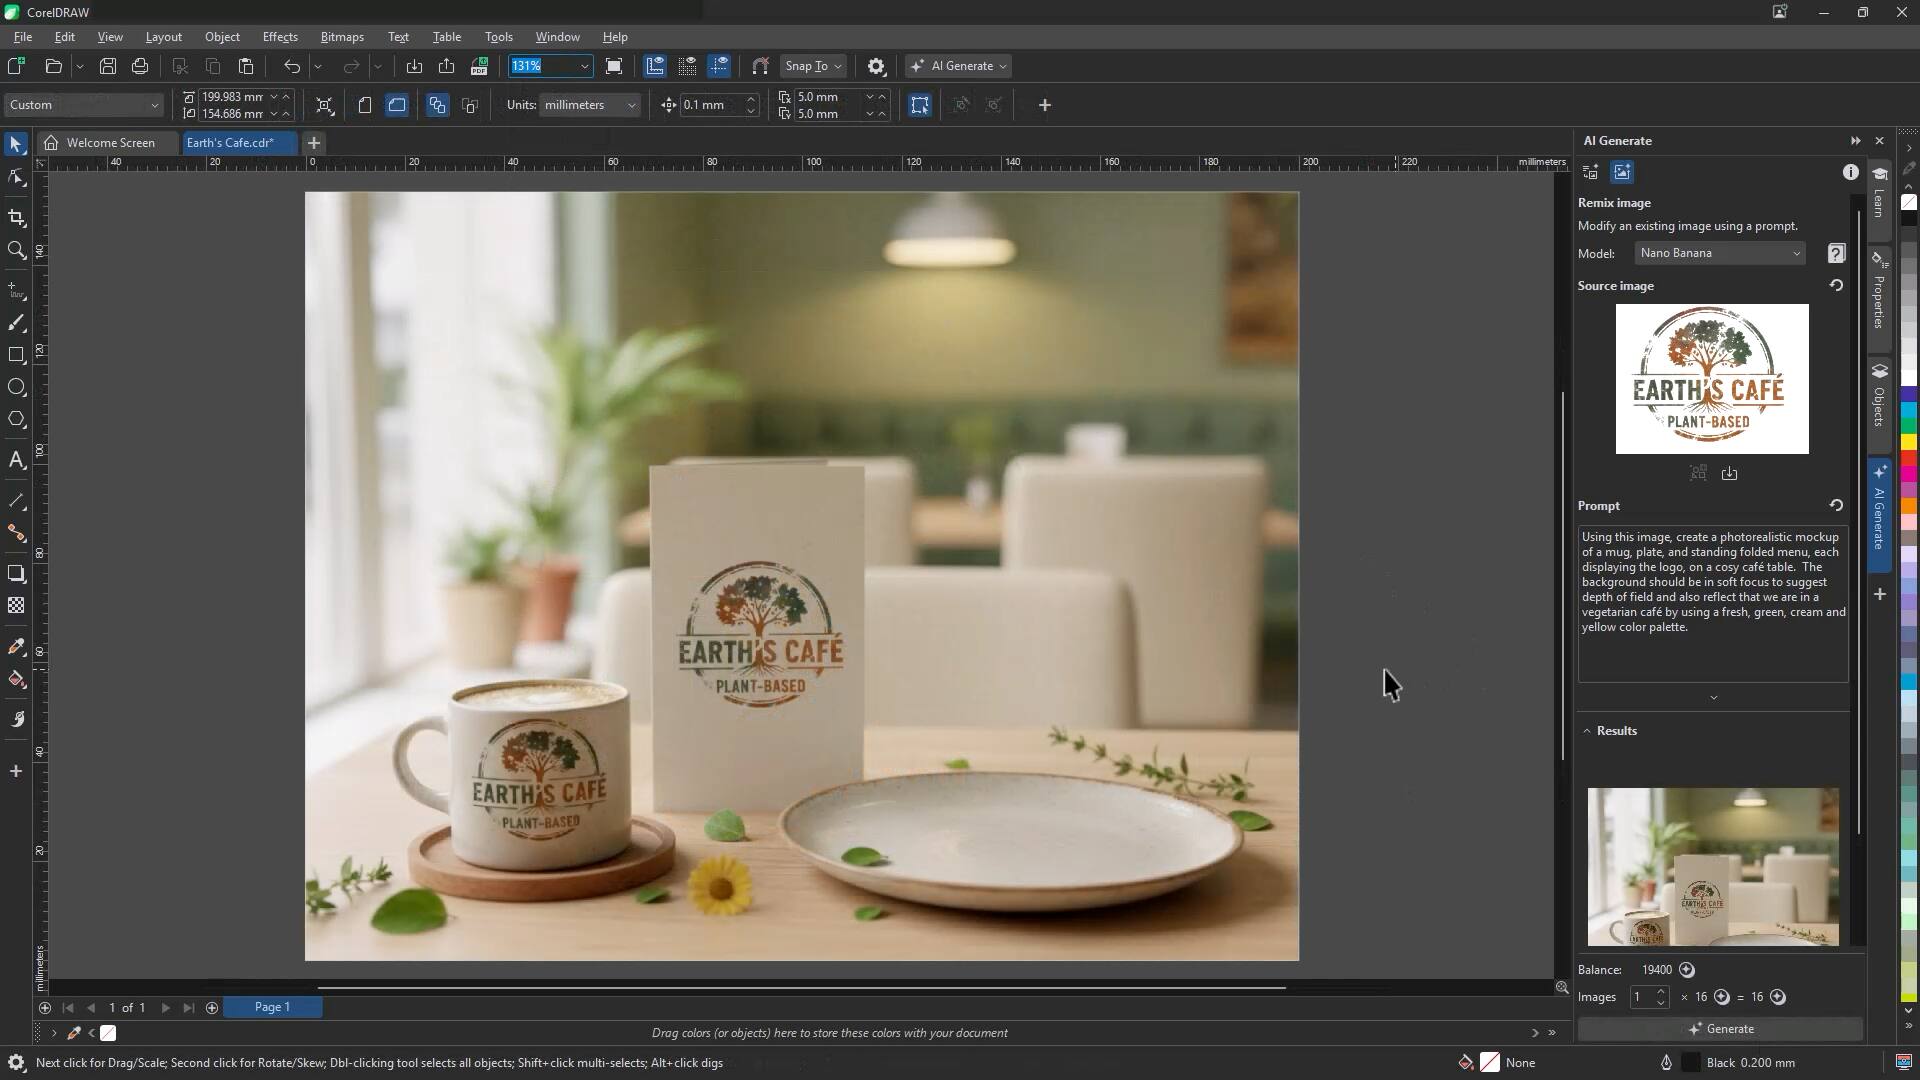Screen dimensions: 1920x1080
Task: Click the Import icon
Action: pyautogui.click(x=414, y=66)
